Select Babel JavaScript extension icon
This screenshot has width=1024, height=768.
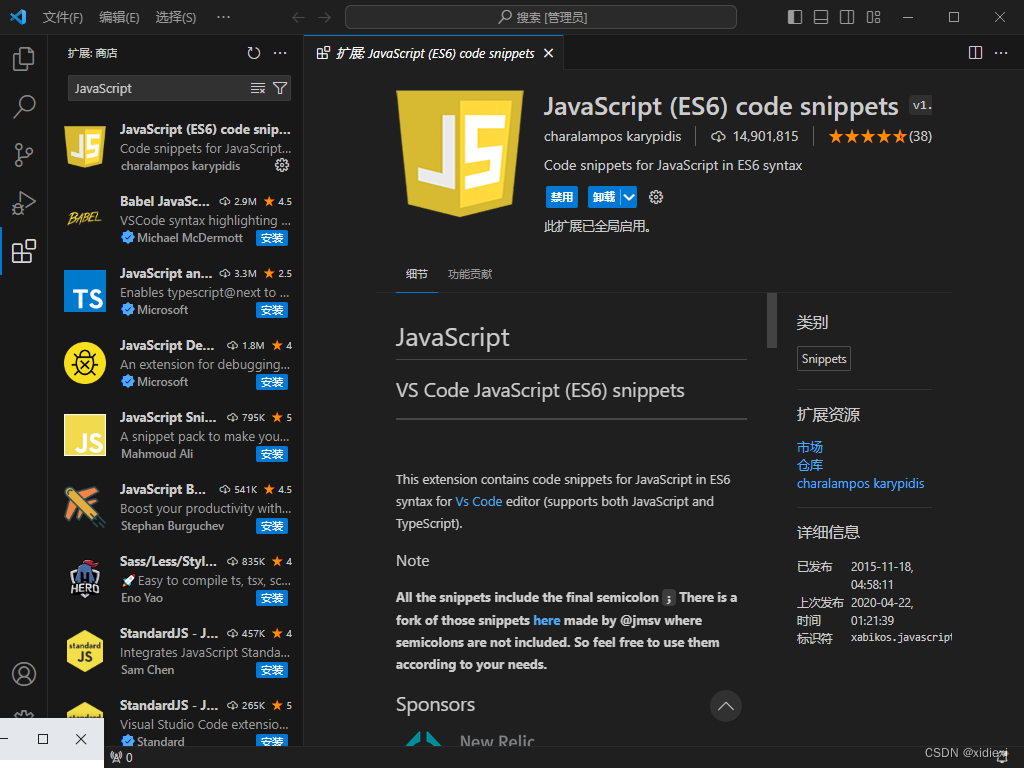(85, 219)
